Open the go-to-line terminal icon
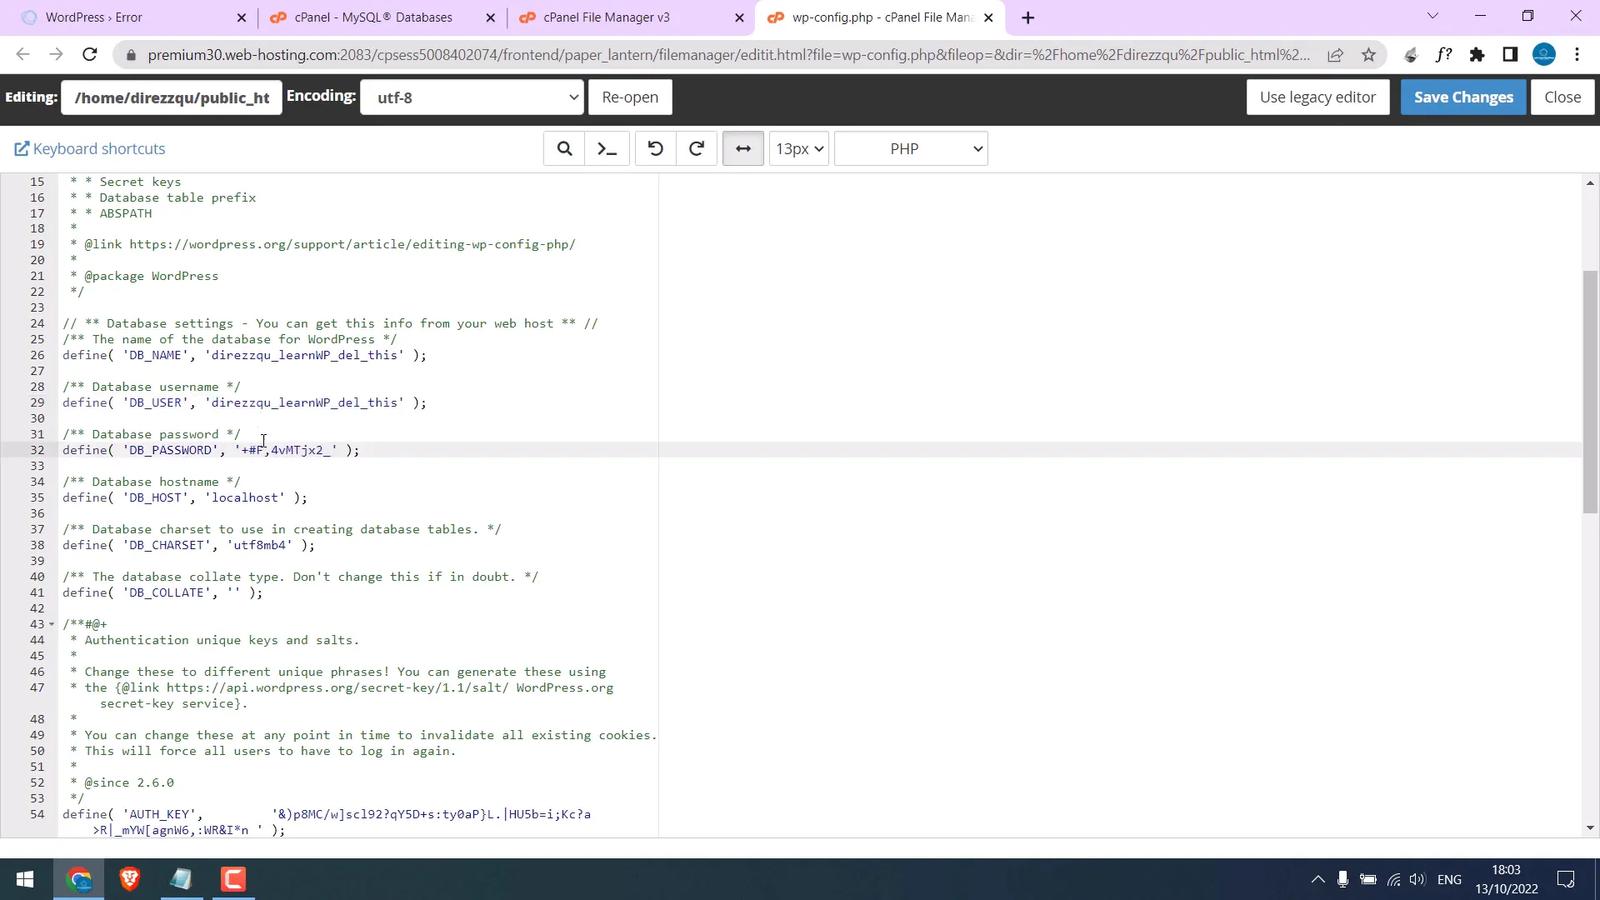 point(607,149)
